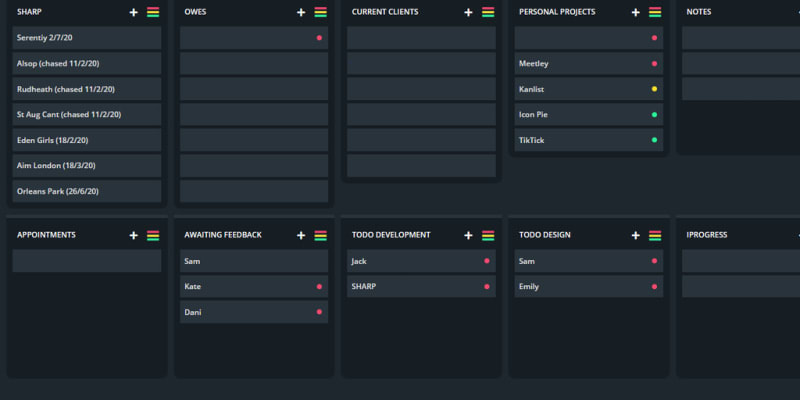Add a card to PERSONAL PROJECTS list
This screenshot has width=800, height=400.
636,12
